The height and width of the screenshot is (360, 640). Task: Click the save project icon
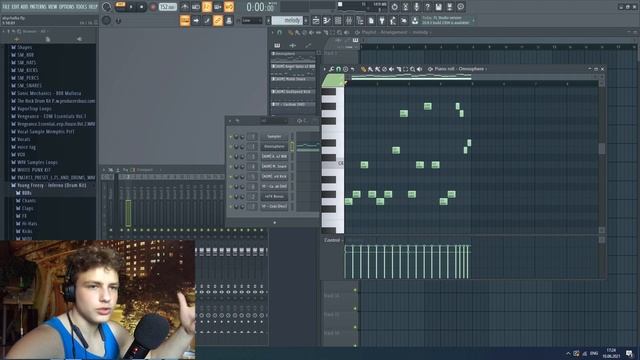438,7
